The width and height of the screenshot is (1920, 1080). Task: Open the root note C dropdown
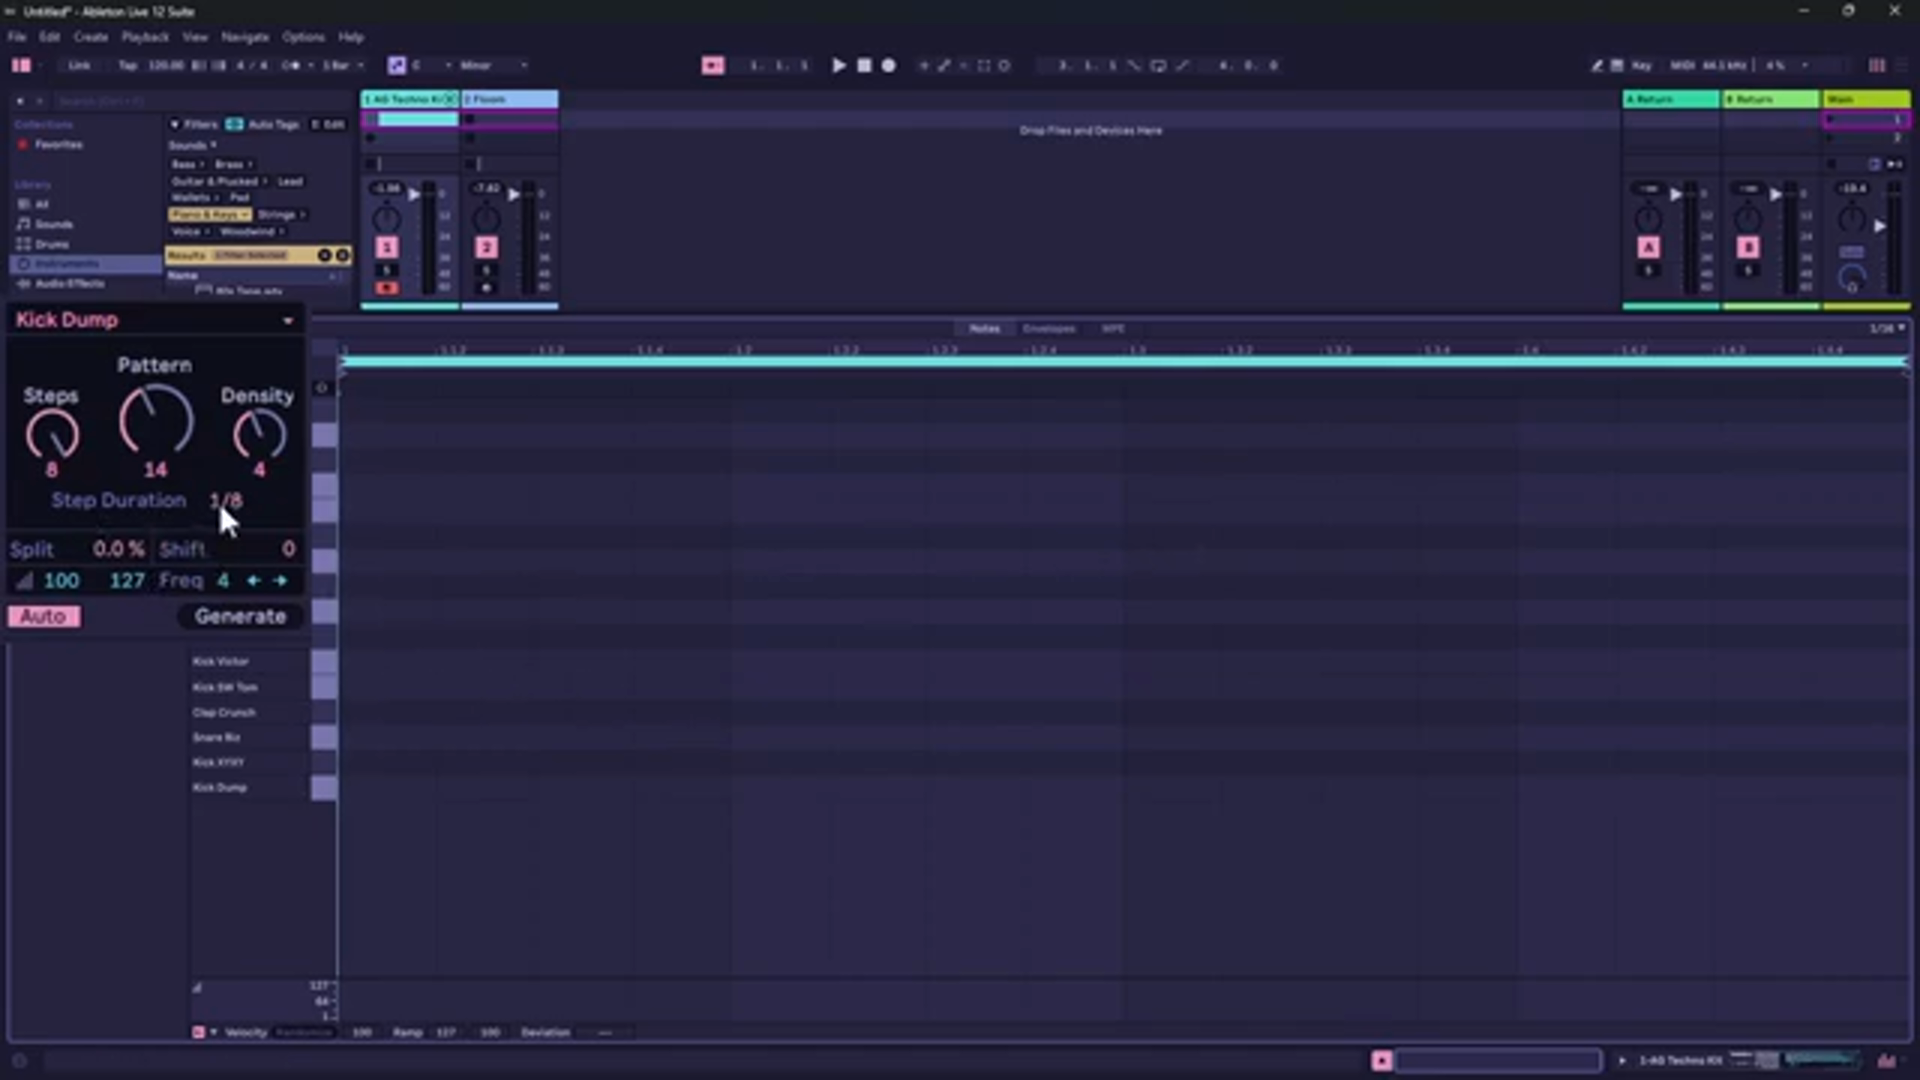(x=430, y=65)
